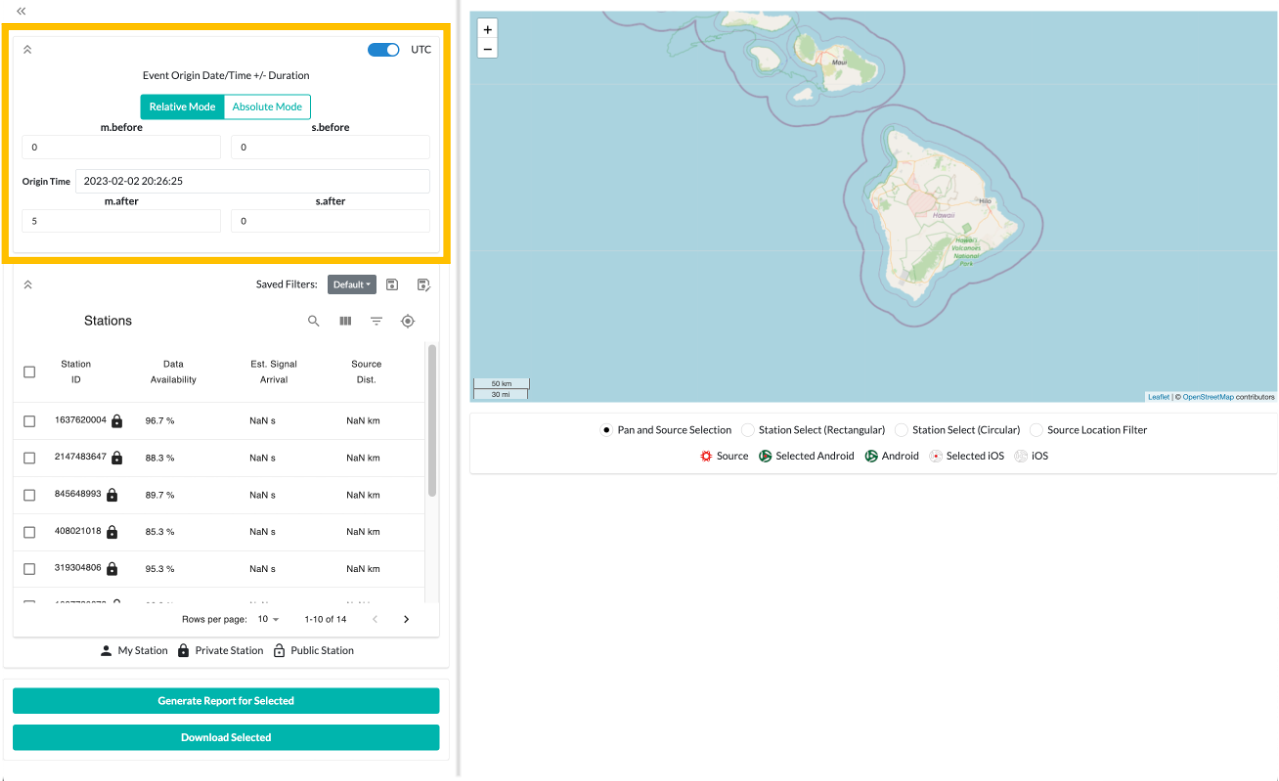This screenshot has width=1279, height=781.
Task: Click the Origin Time input field
Action: pos(252,181)
